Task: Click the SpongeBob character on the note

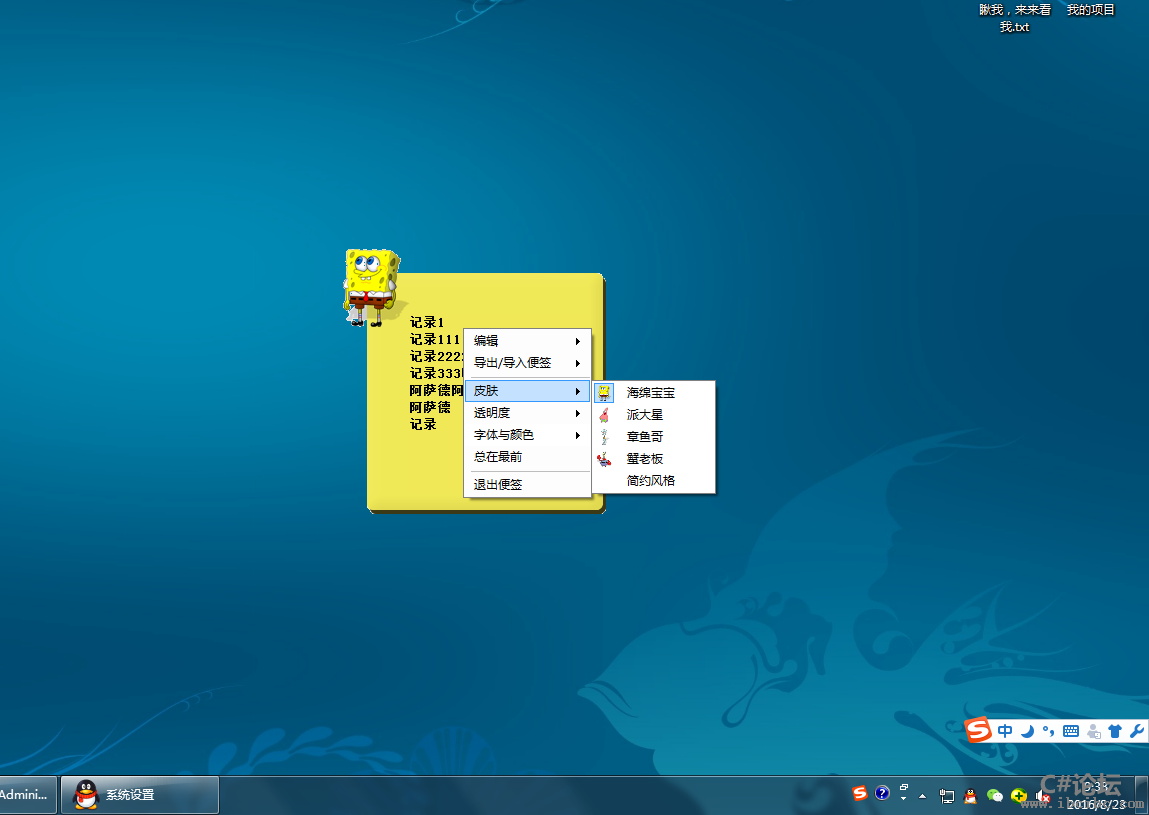Action: [372, 287]
